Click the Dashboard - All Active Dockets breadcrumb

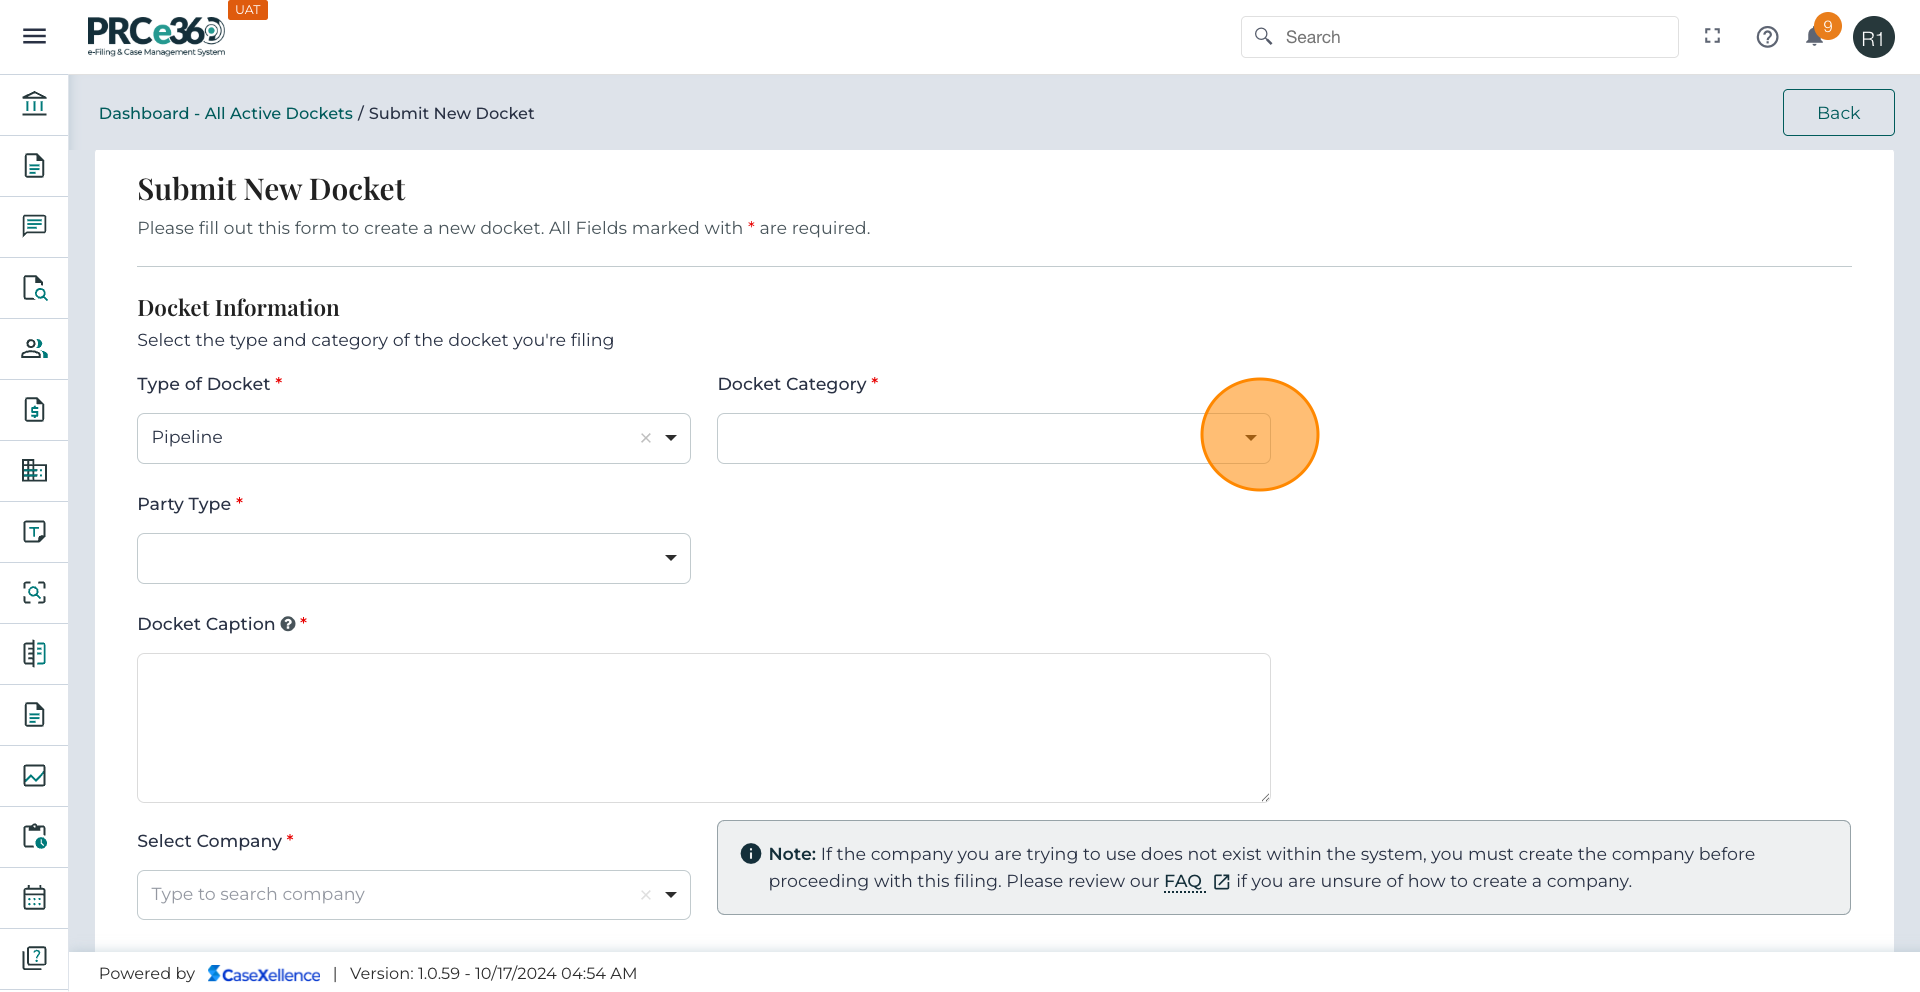coord(225,114)
